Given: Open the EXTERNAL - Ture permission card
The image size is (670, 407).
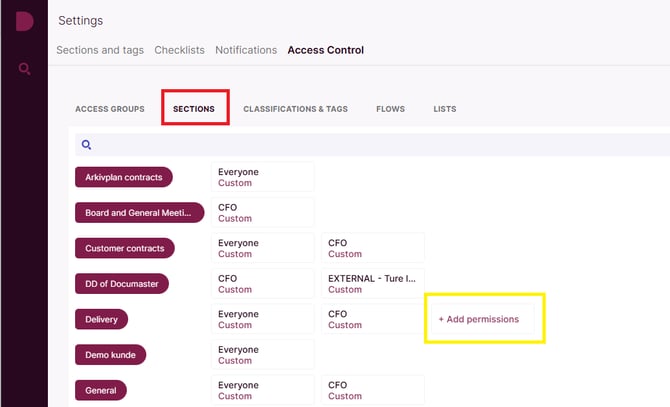Looking at the screenshot, I should point(373,284).
